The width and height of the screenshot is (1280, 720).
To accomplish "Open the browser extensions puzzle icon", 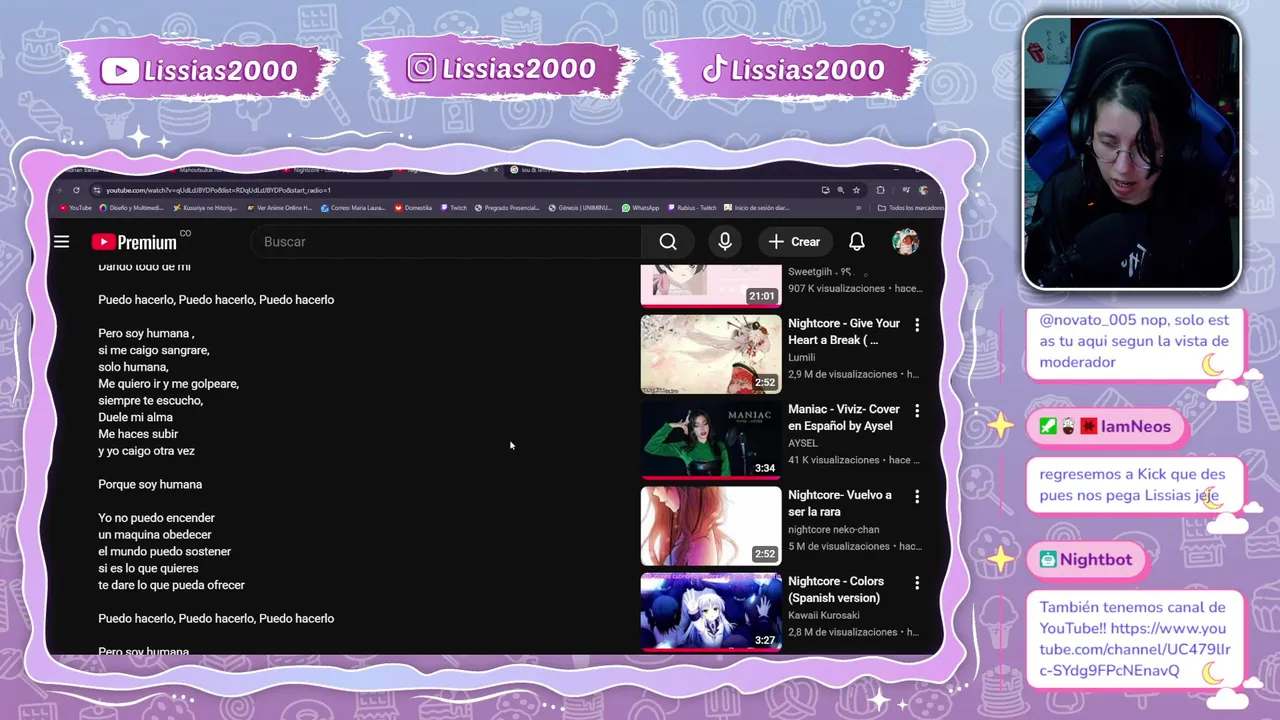I will [x=880, y=190].
